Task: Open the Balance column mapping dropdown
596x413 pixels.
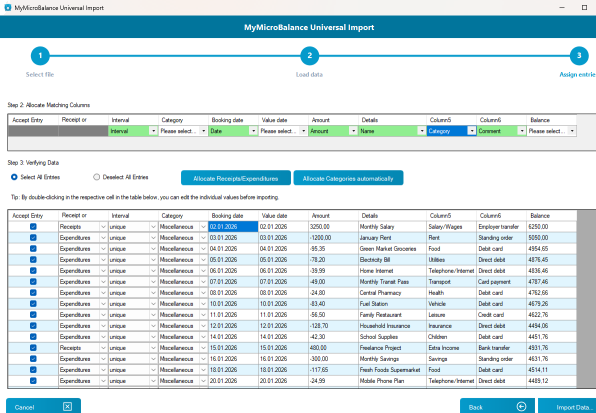Action: (572, 131)
